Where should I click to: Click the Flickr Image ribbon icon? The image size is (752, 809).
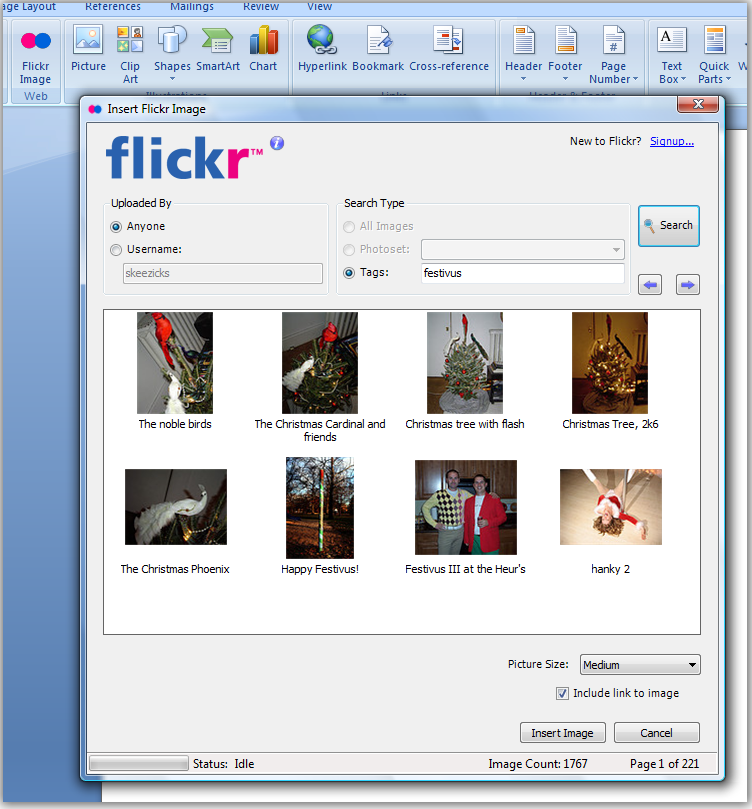[x=36, y=56]
